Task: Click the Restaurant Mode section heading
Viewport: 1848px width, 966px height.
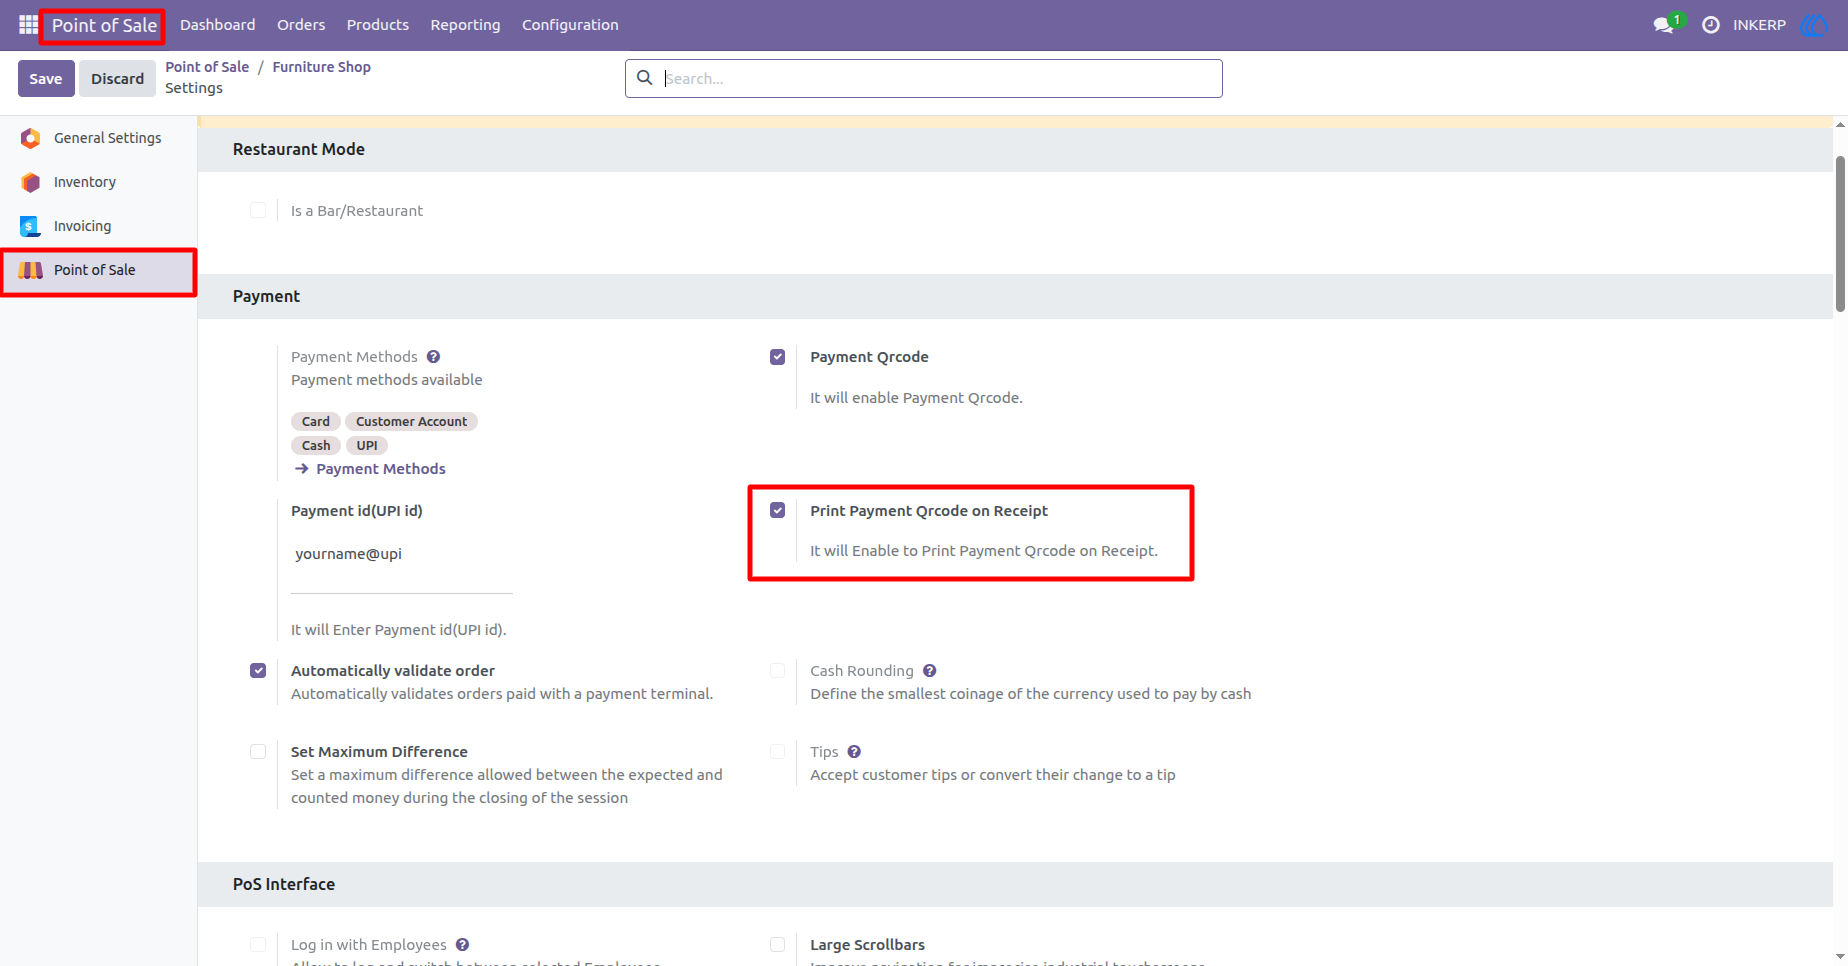Action: point(298,149)
